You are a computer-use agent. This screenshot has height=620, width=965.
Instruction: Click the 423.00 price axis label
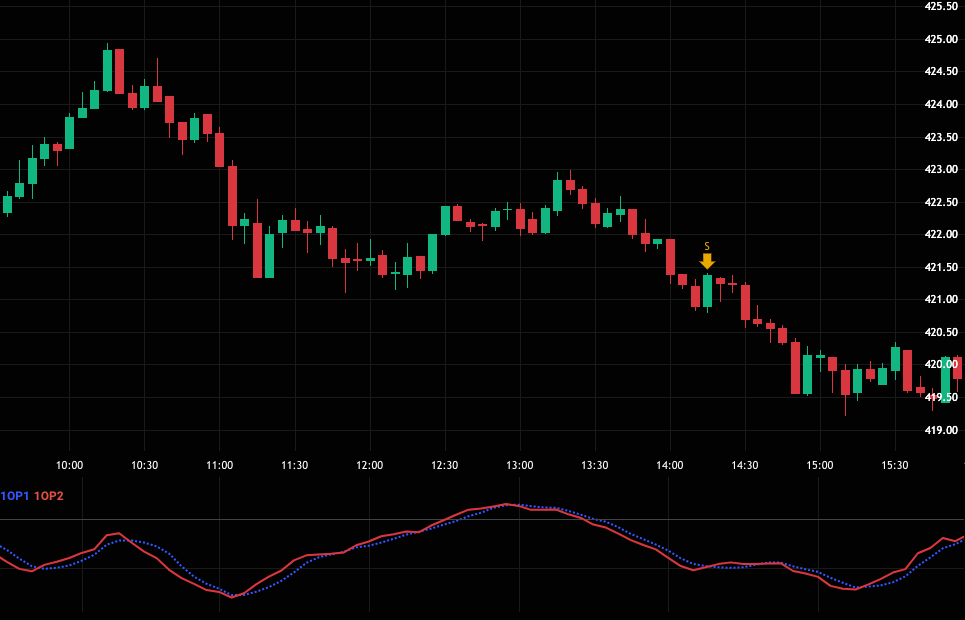[x=941, y=169]
